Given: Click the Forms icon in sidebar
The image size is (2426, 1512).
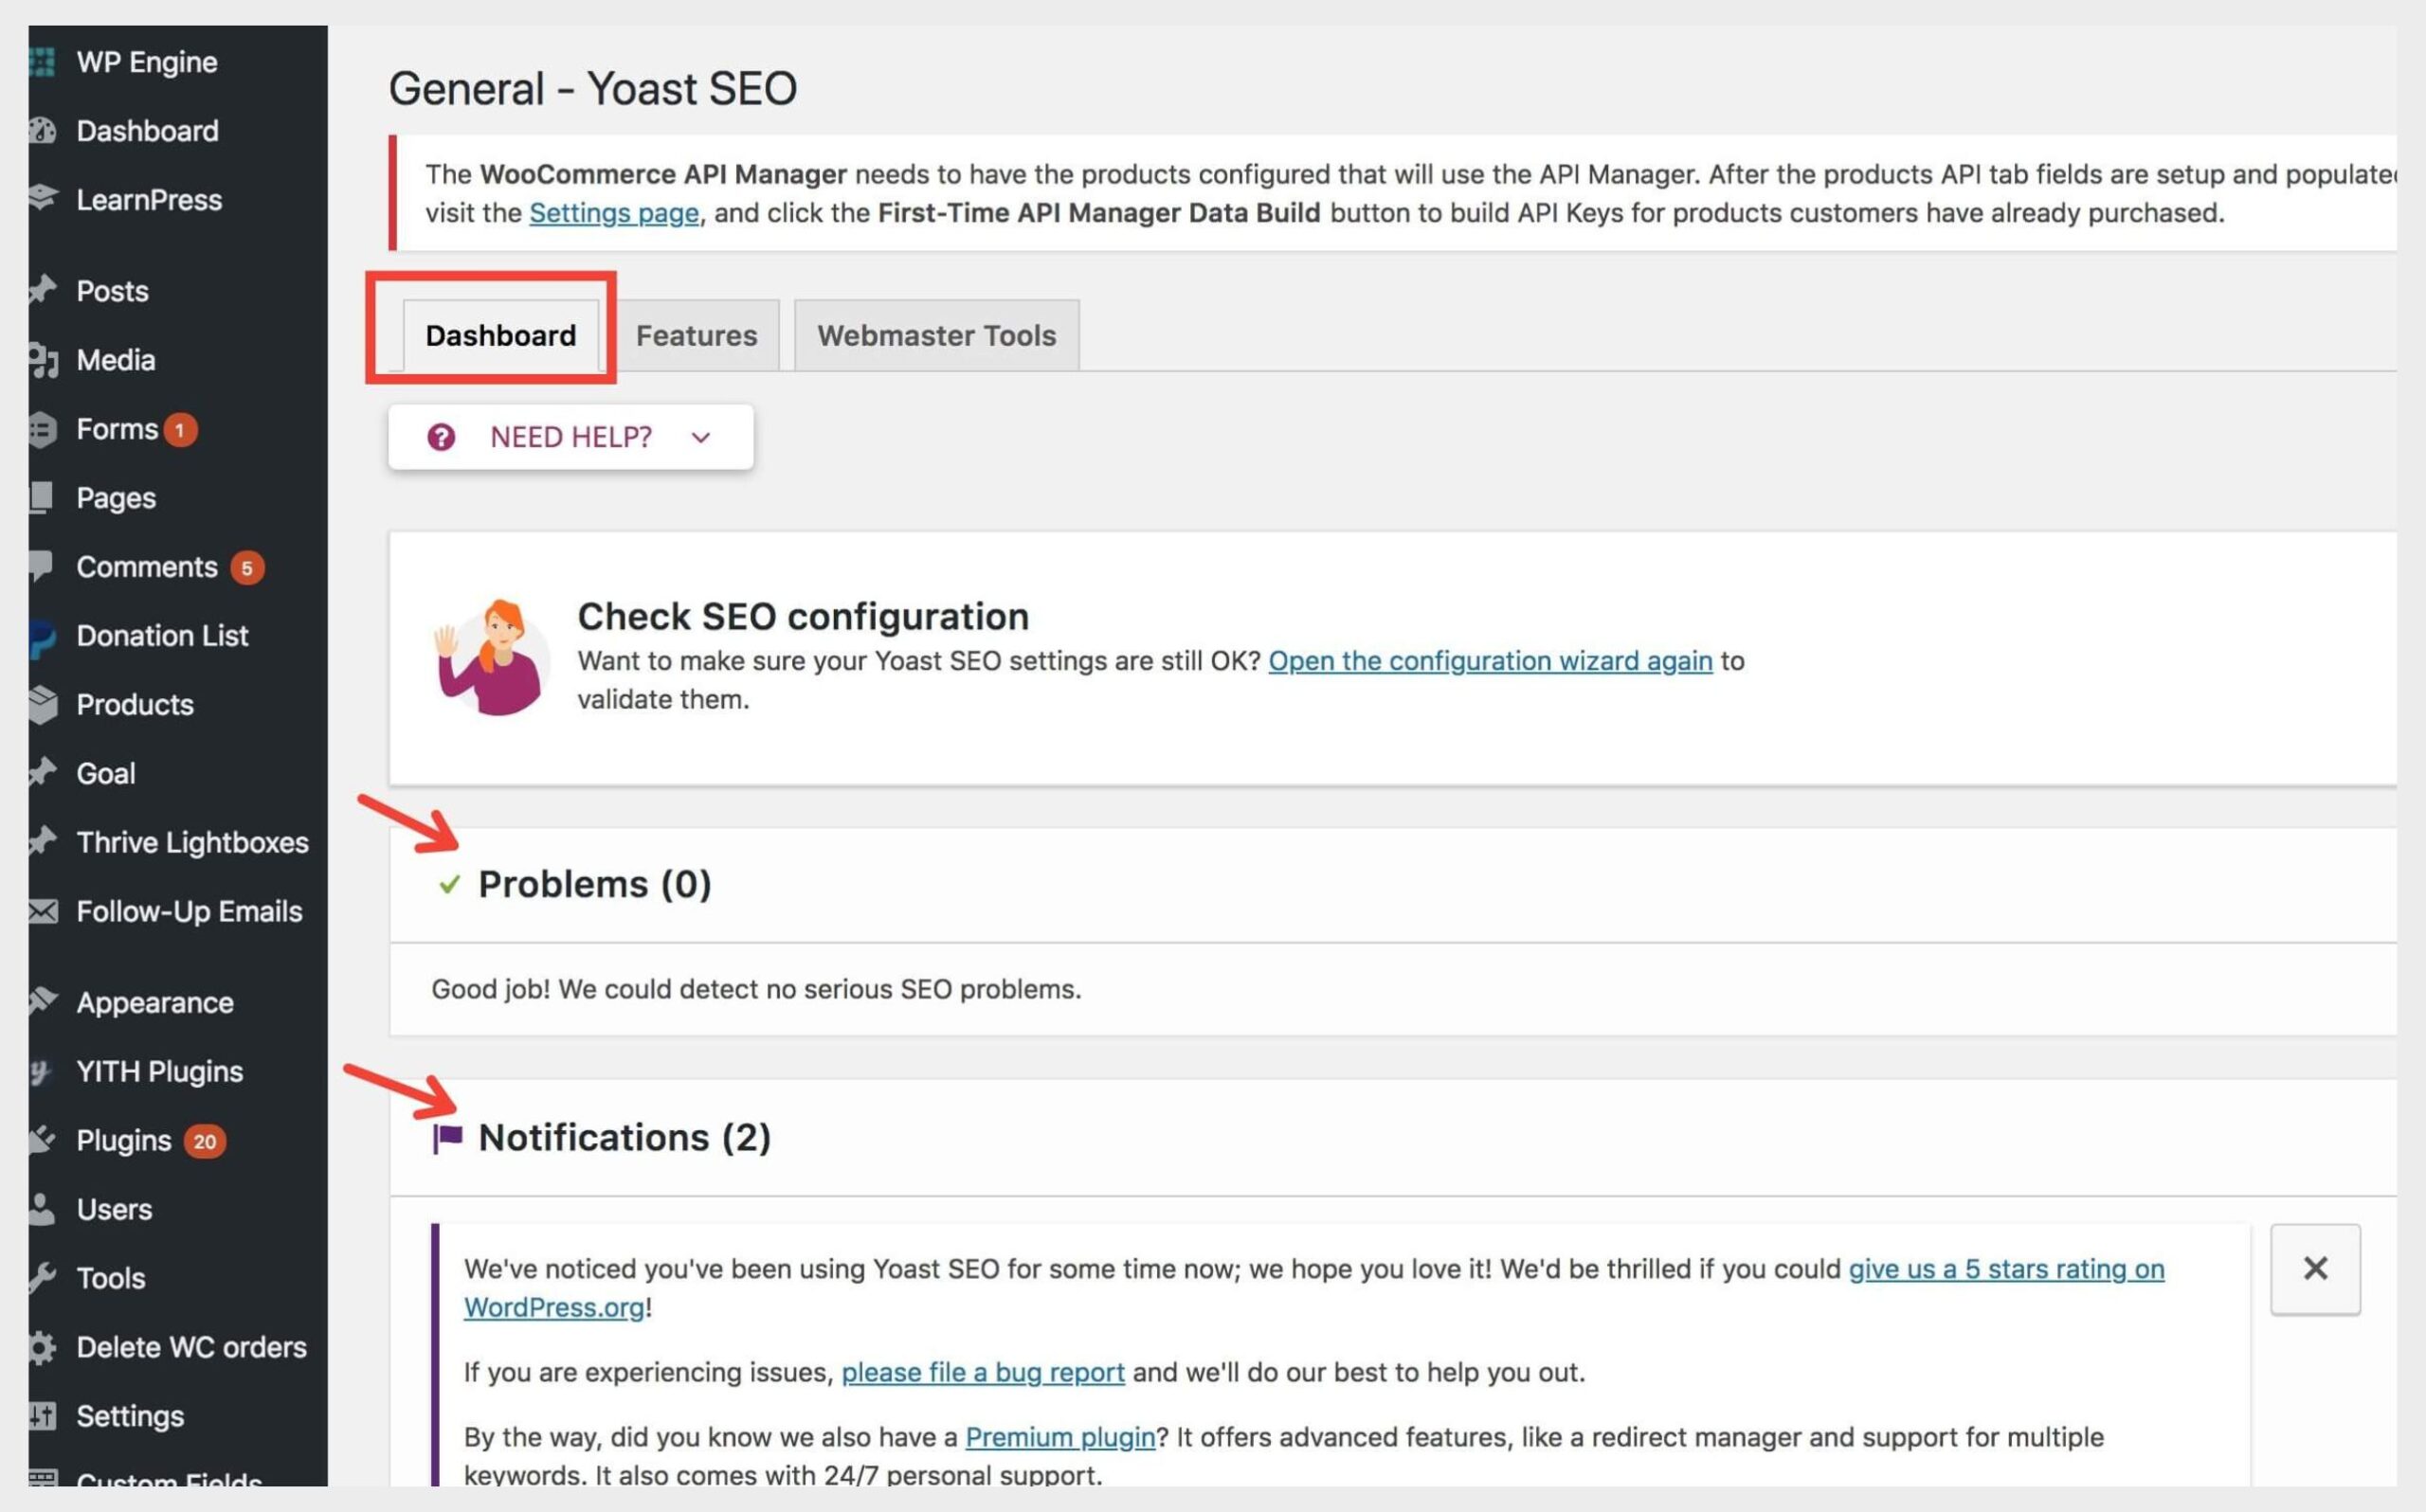Looking at the screenshot, I should [x=42, y=429].
